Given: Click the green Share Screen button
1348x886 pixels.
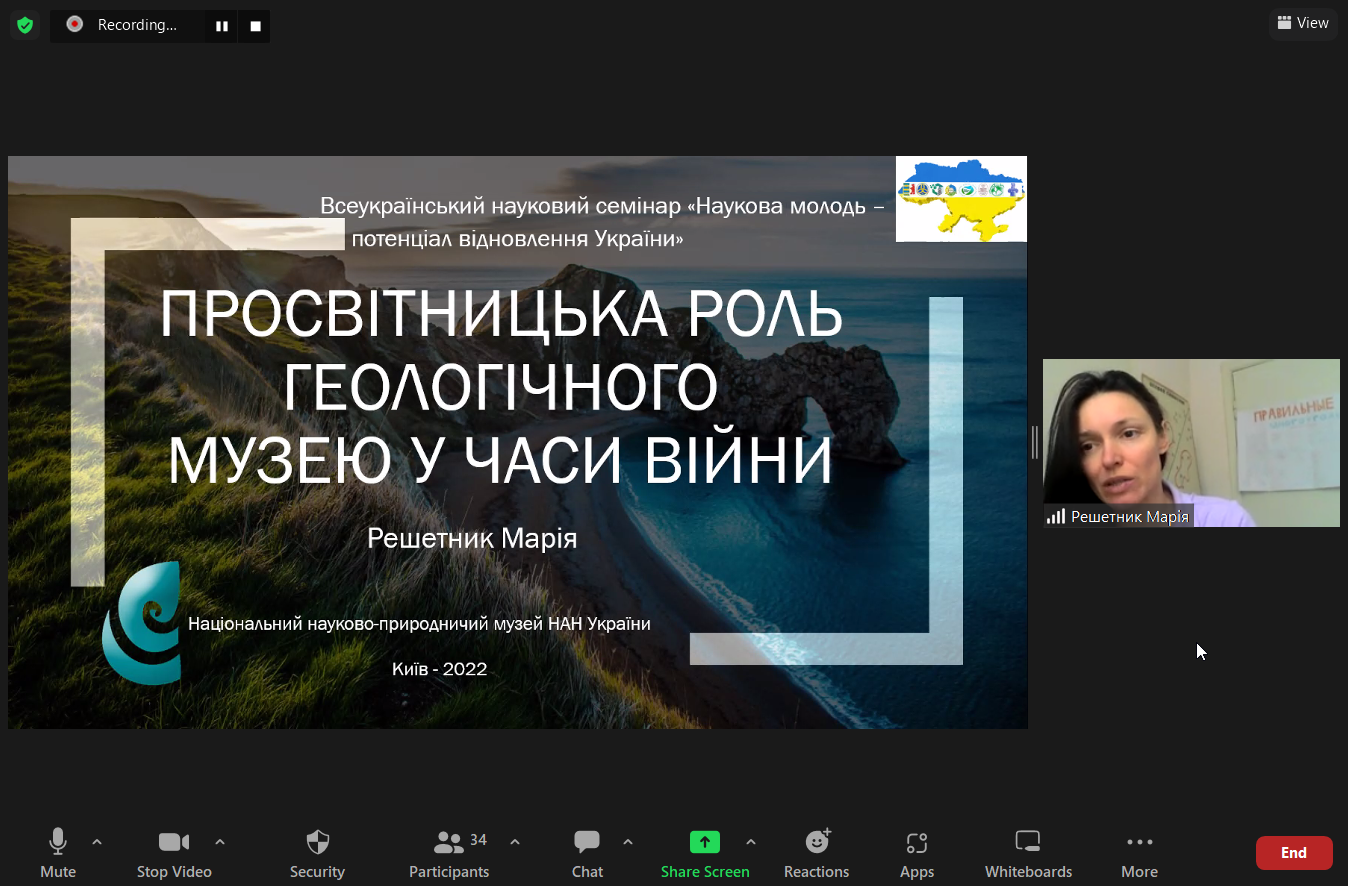Looking at the screenshot, I should point(704,853).
